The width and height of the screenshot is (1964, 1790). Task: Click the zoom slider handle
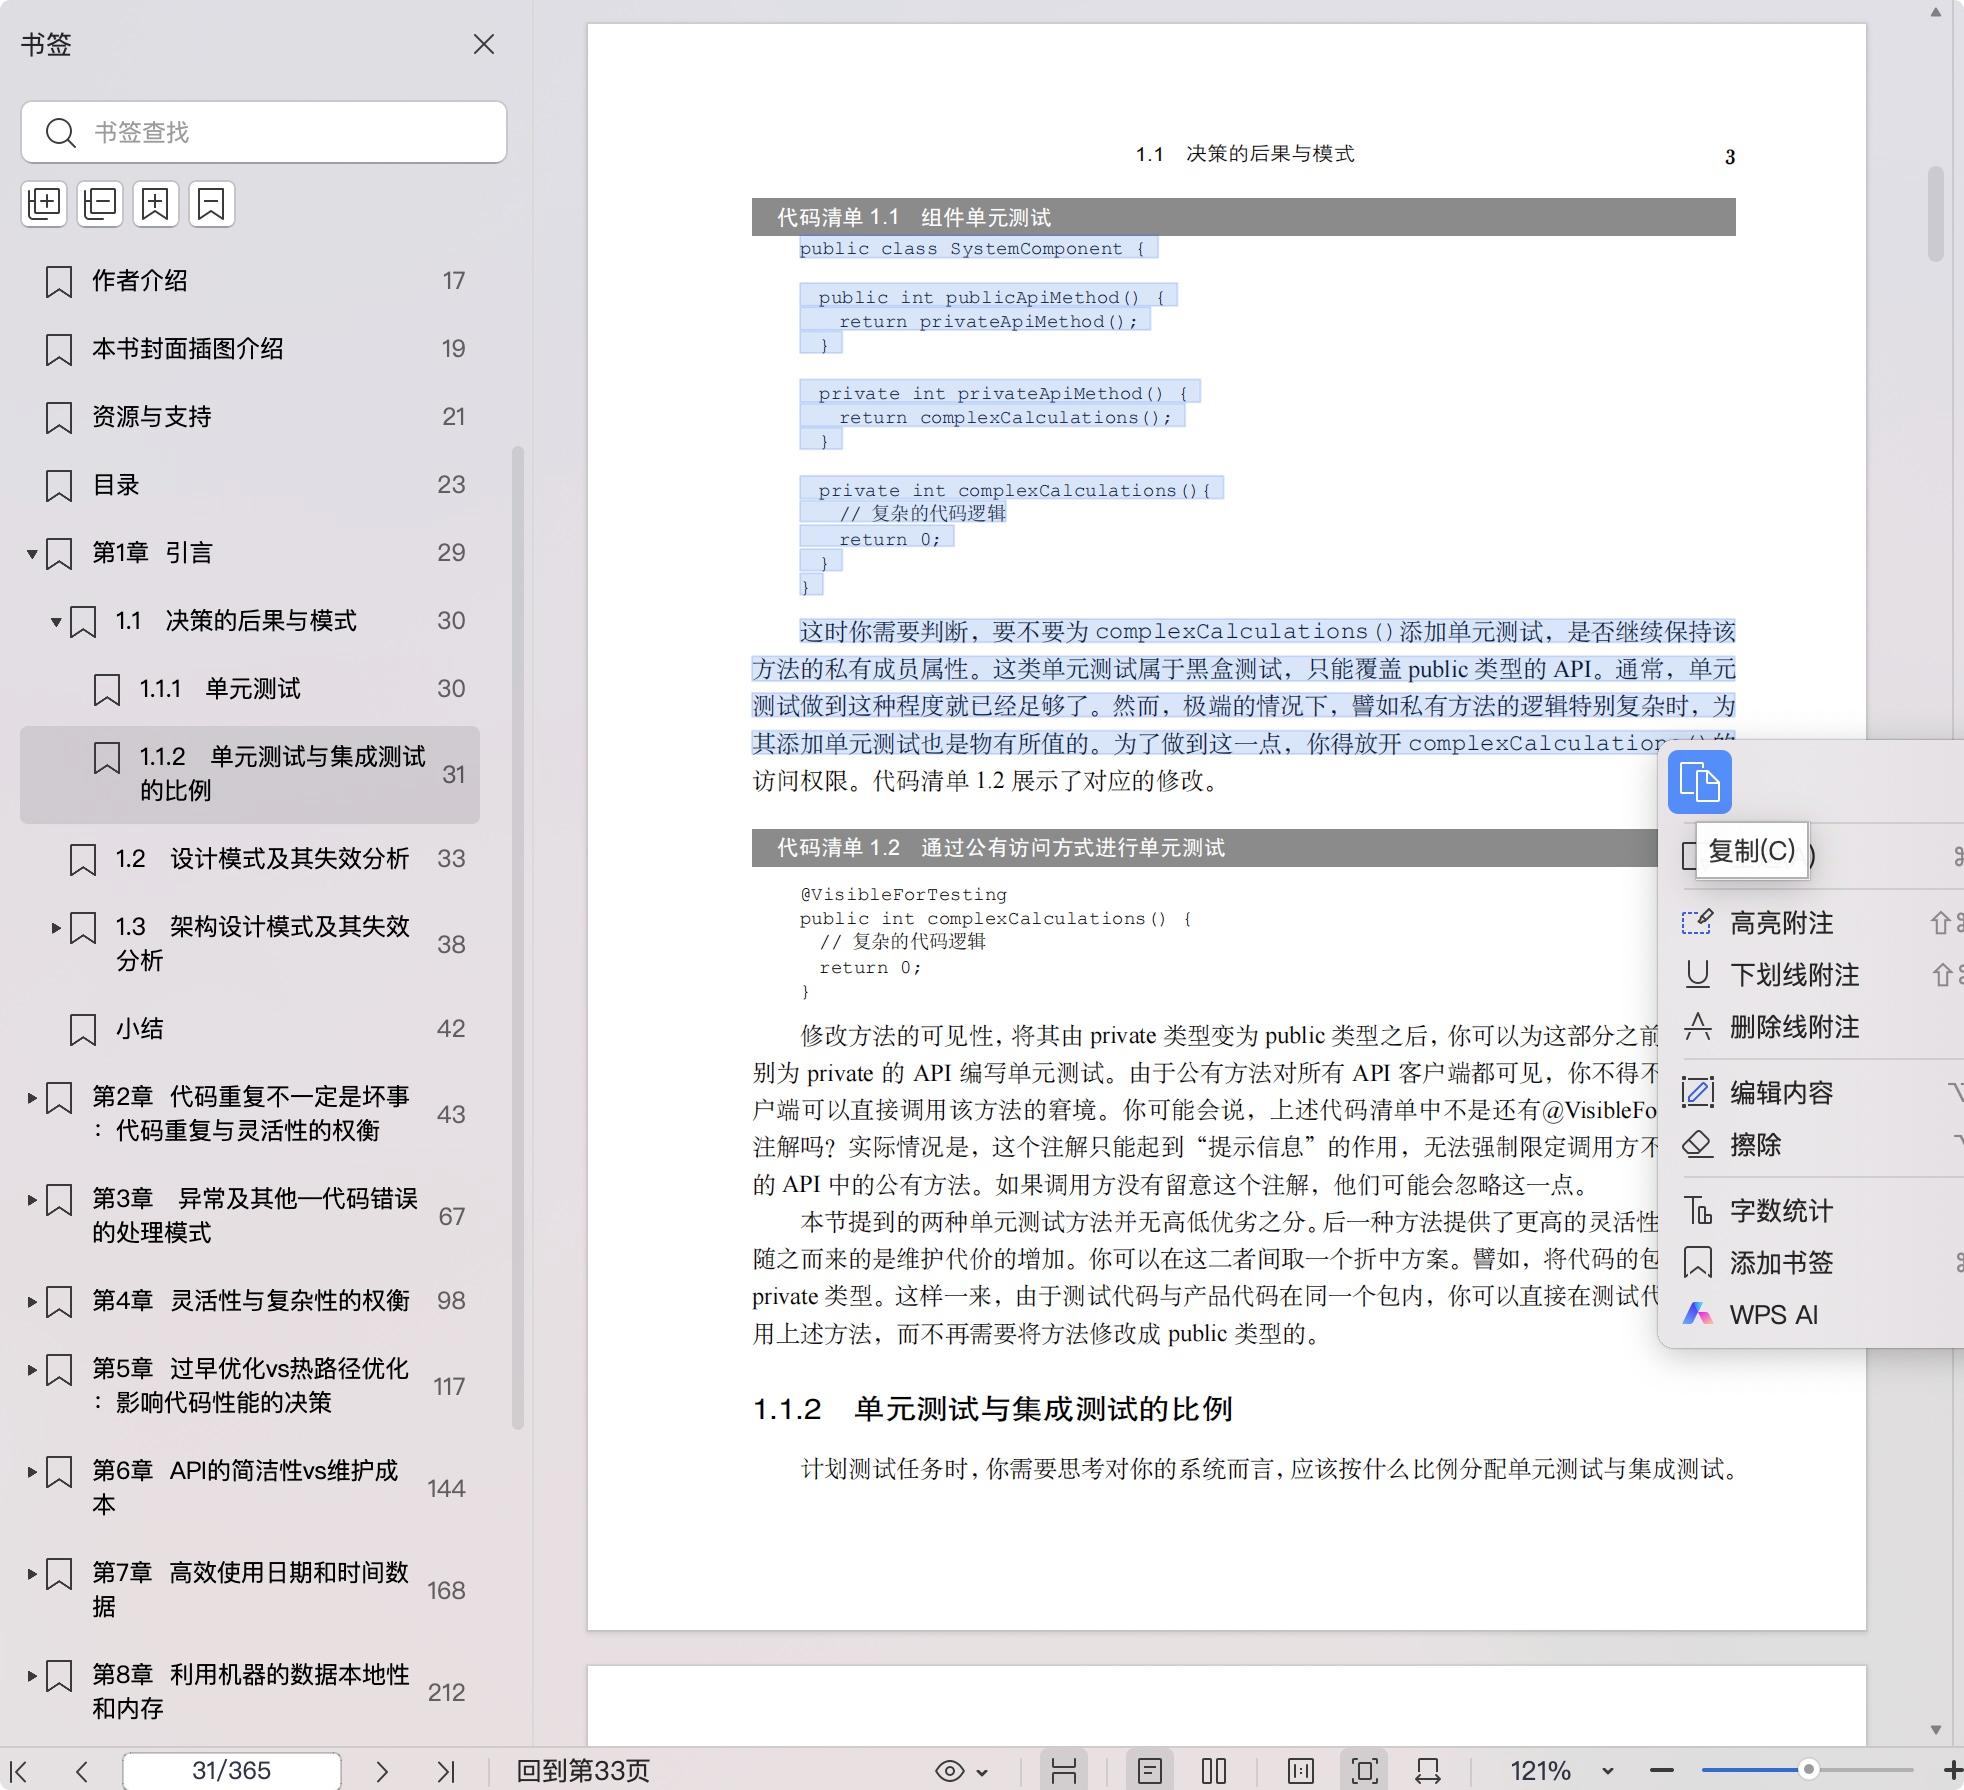tap(1808, 1770)
